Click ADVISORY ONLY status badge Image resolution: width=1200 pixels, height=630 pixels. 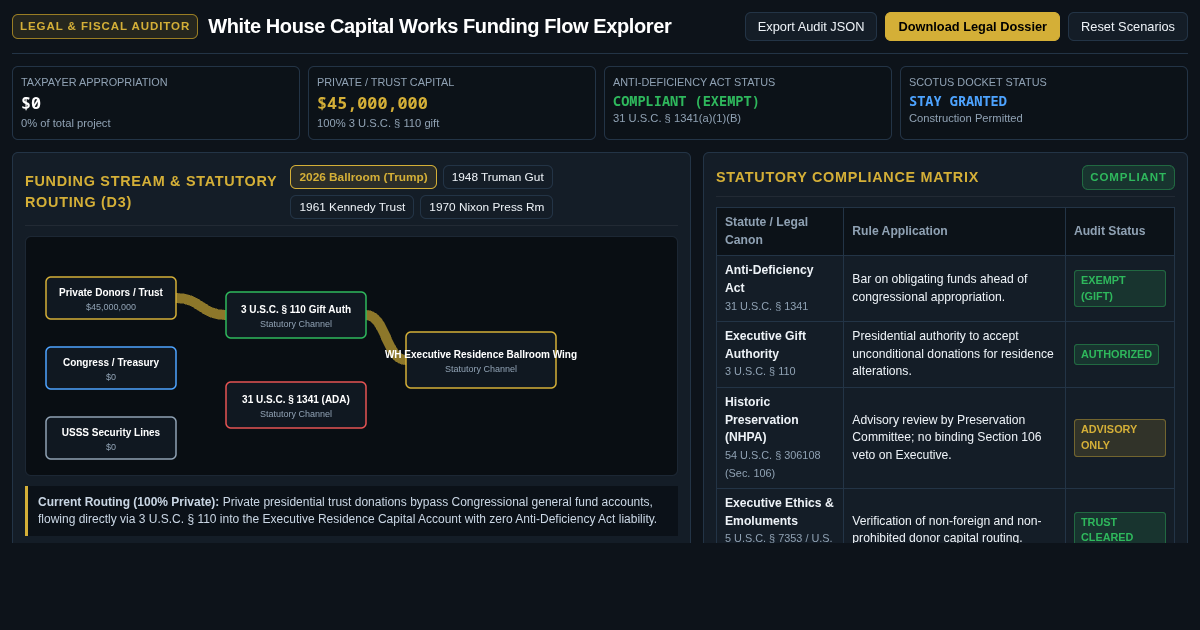click(1120, 437)
